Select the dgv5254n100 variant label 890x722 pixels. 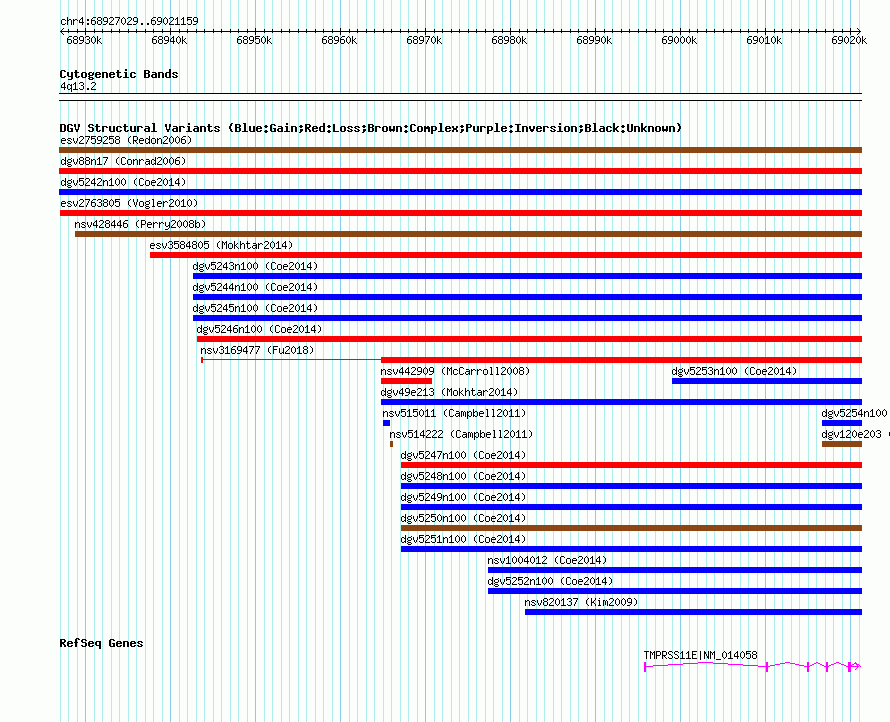point(854,413)
